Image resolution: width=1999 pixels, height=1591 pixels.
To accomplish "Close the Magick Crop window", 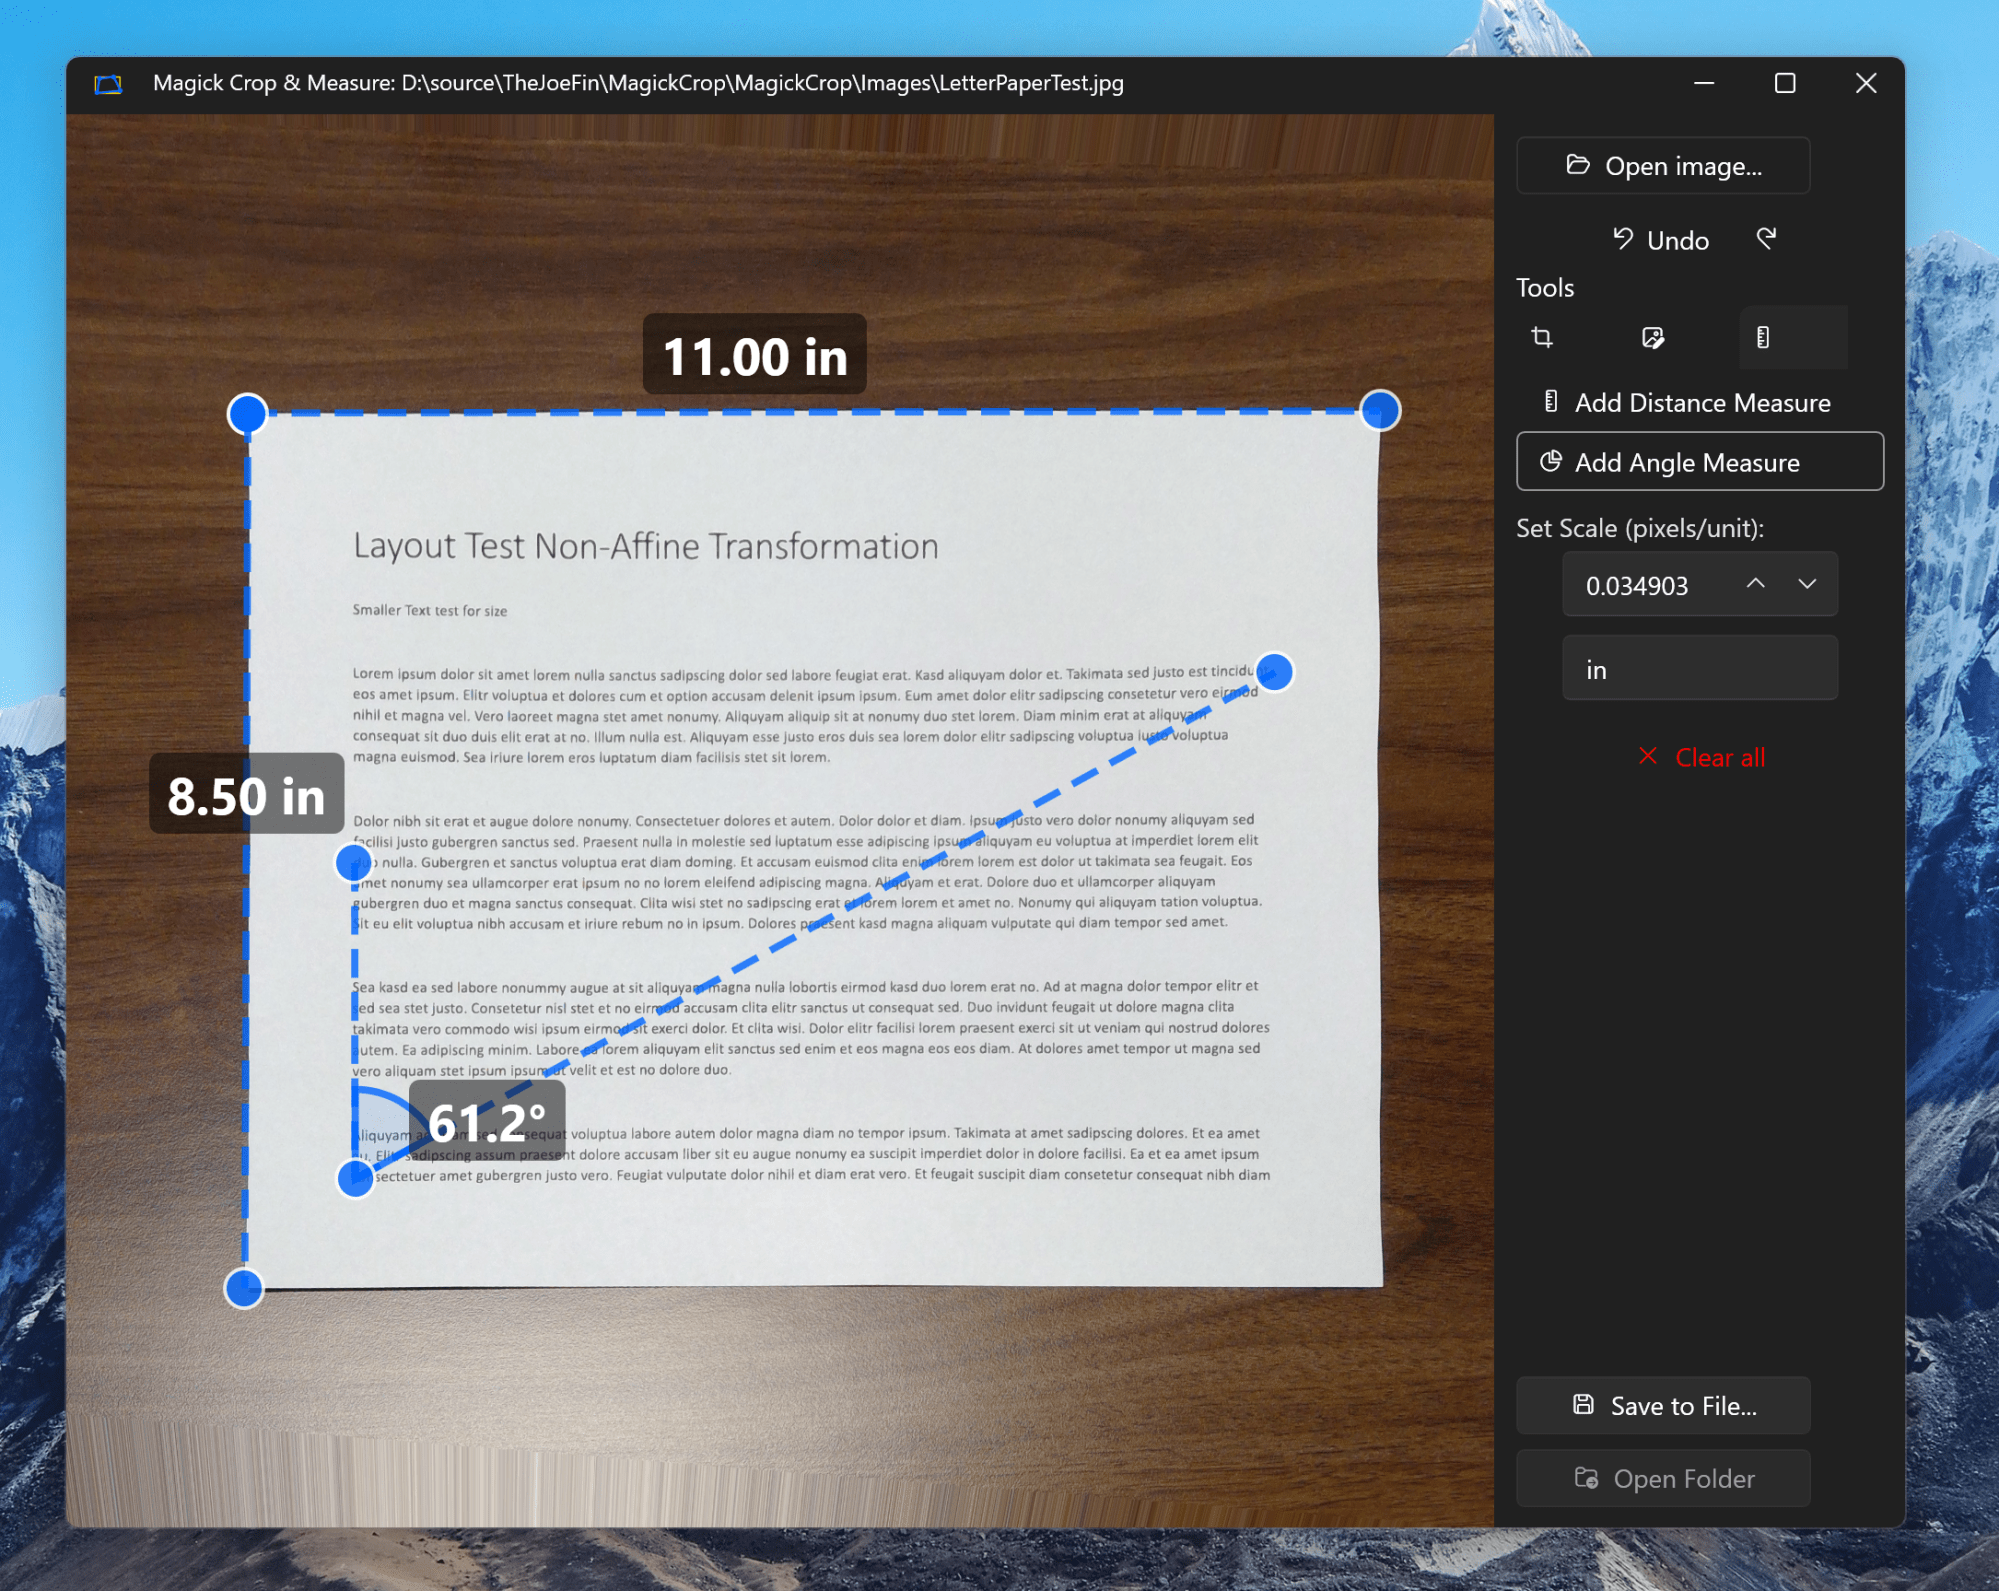I will tap(1865, 84).
